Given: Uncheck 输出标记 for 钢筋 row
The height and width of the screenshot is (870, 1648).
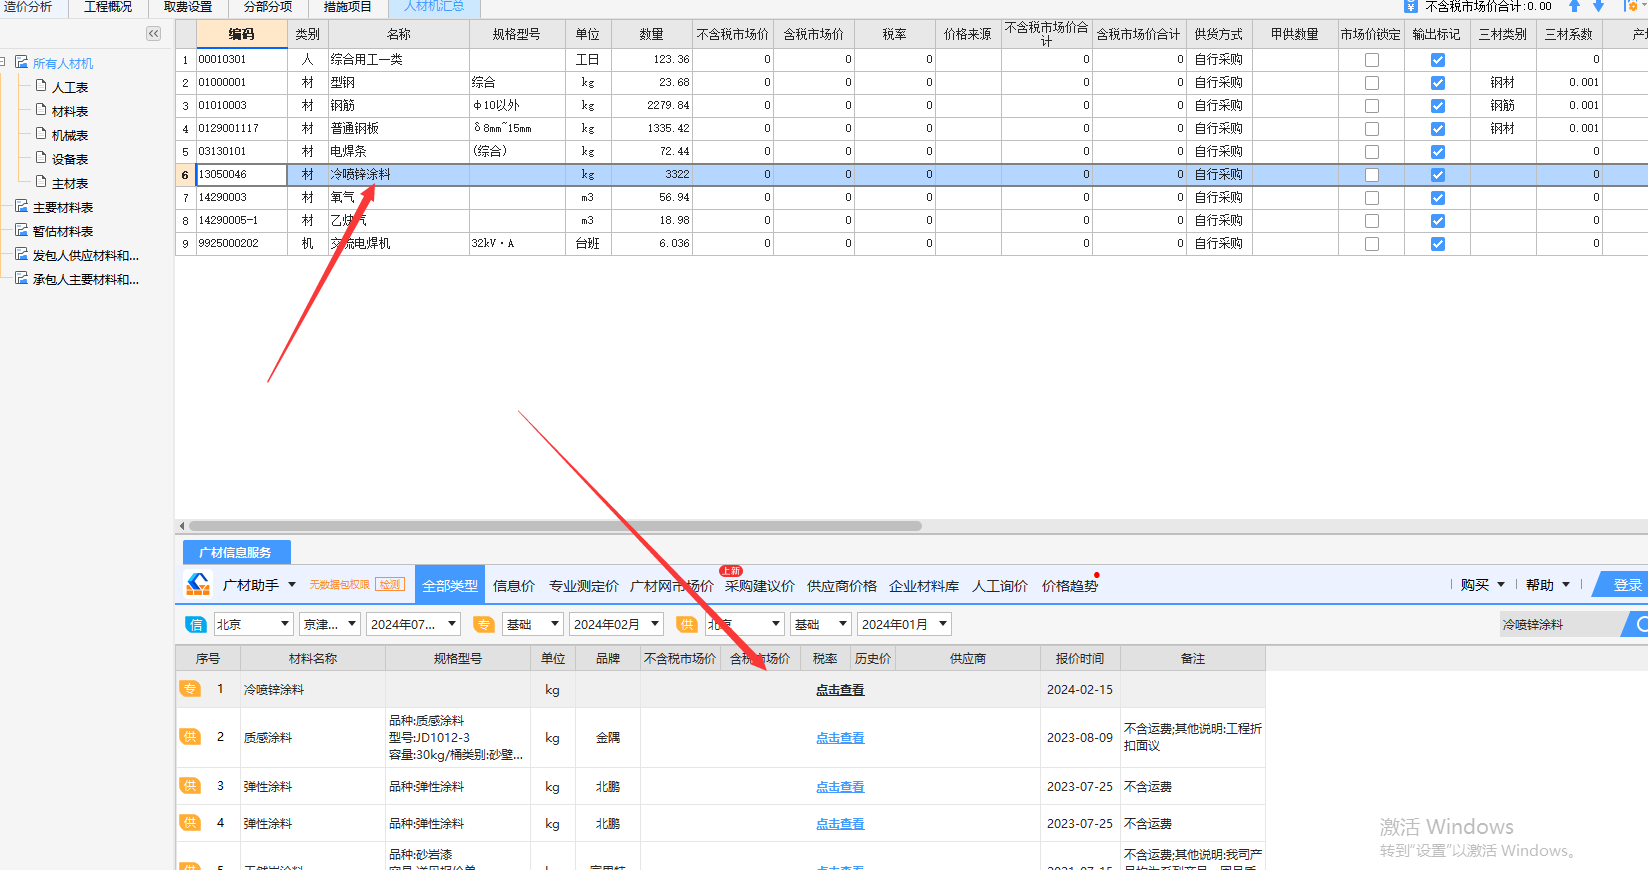Looking at the screenshot, I should [1438, 106].
